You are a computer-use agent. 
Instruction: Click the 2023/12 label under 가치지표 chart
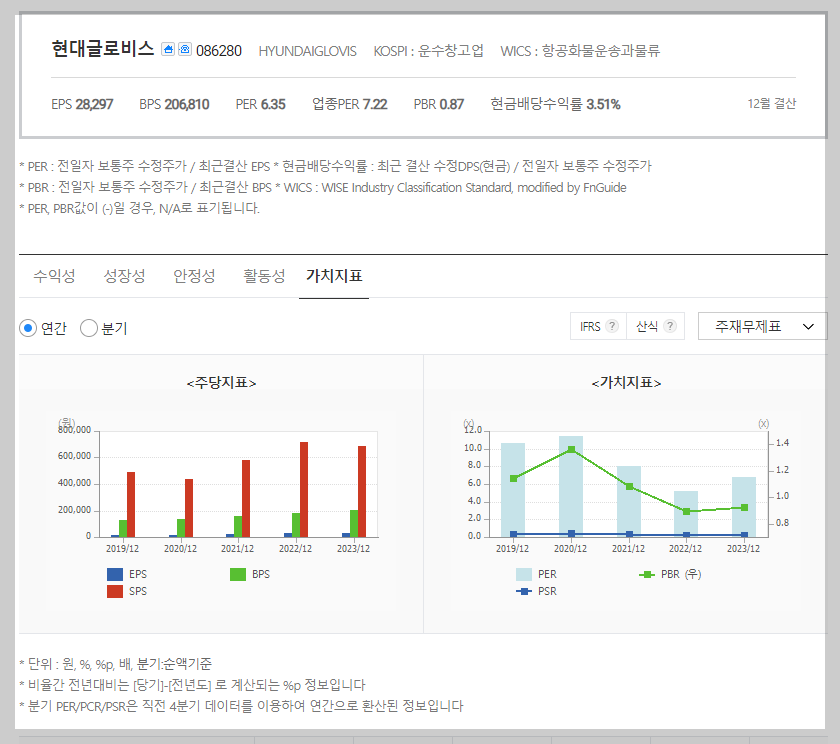click(744, 548)
